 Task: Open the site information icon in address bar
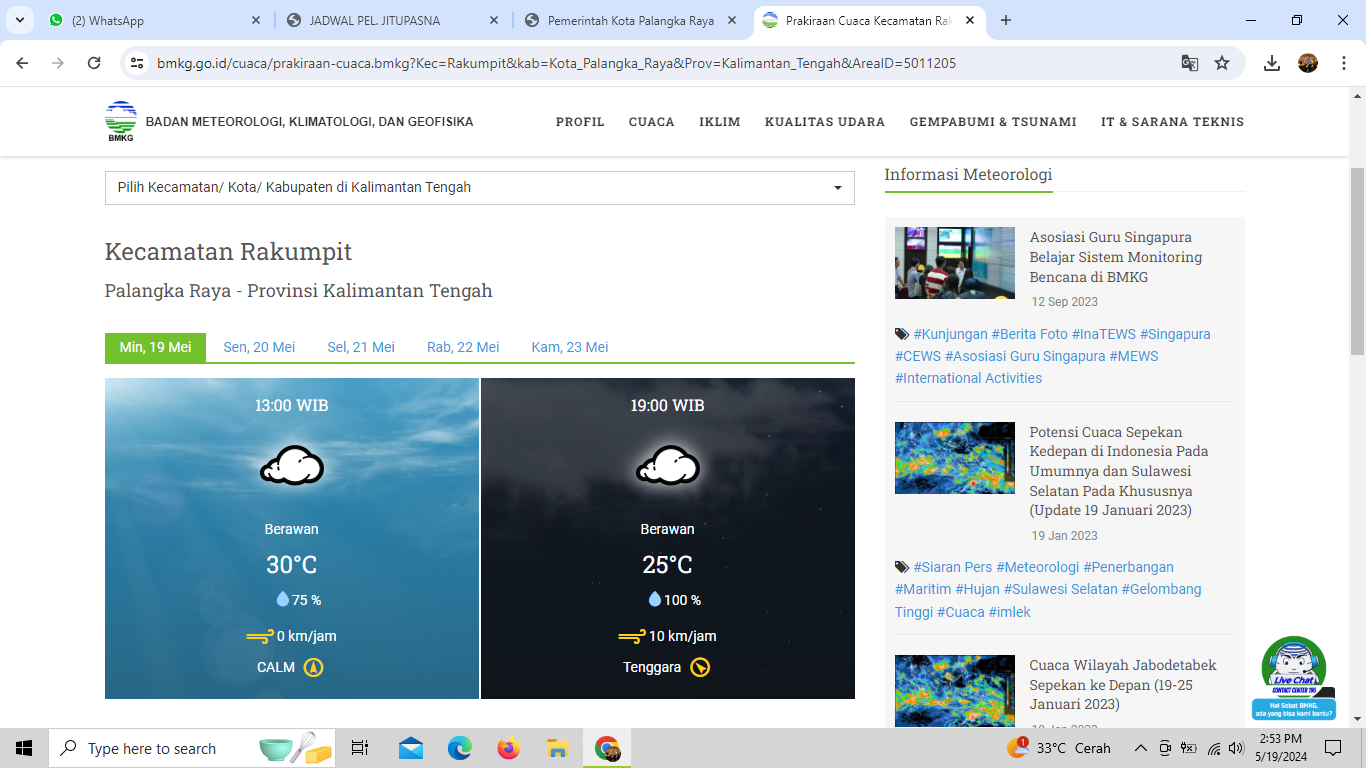(x=138, y=63)
